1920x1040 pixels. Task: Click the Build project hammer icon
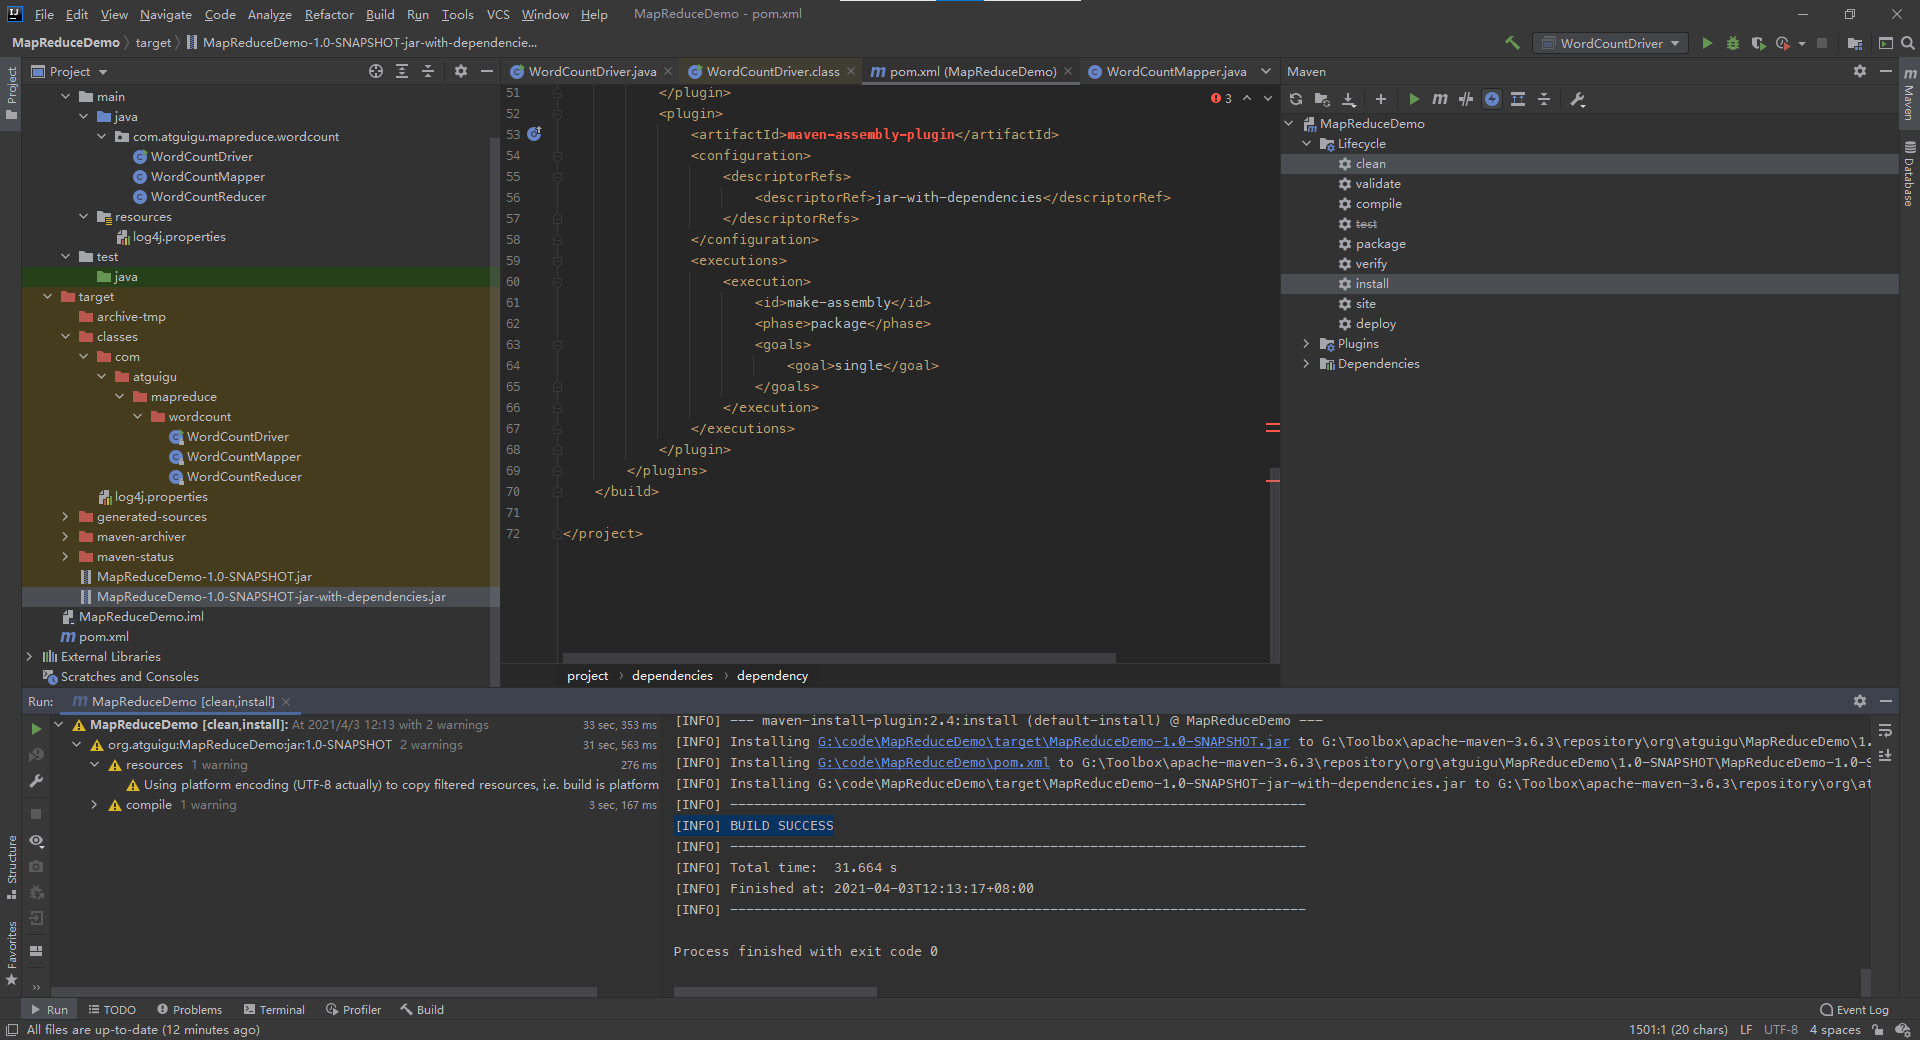coord(1512,43)
